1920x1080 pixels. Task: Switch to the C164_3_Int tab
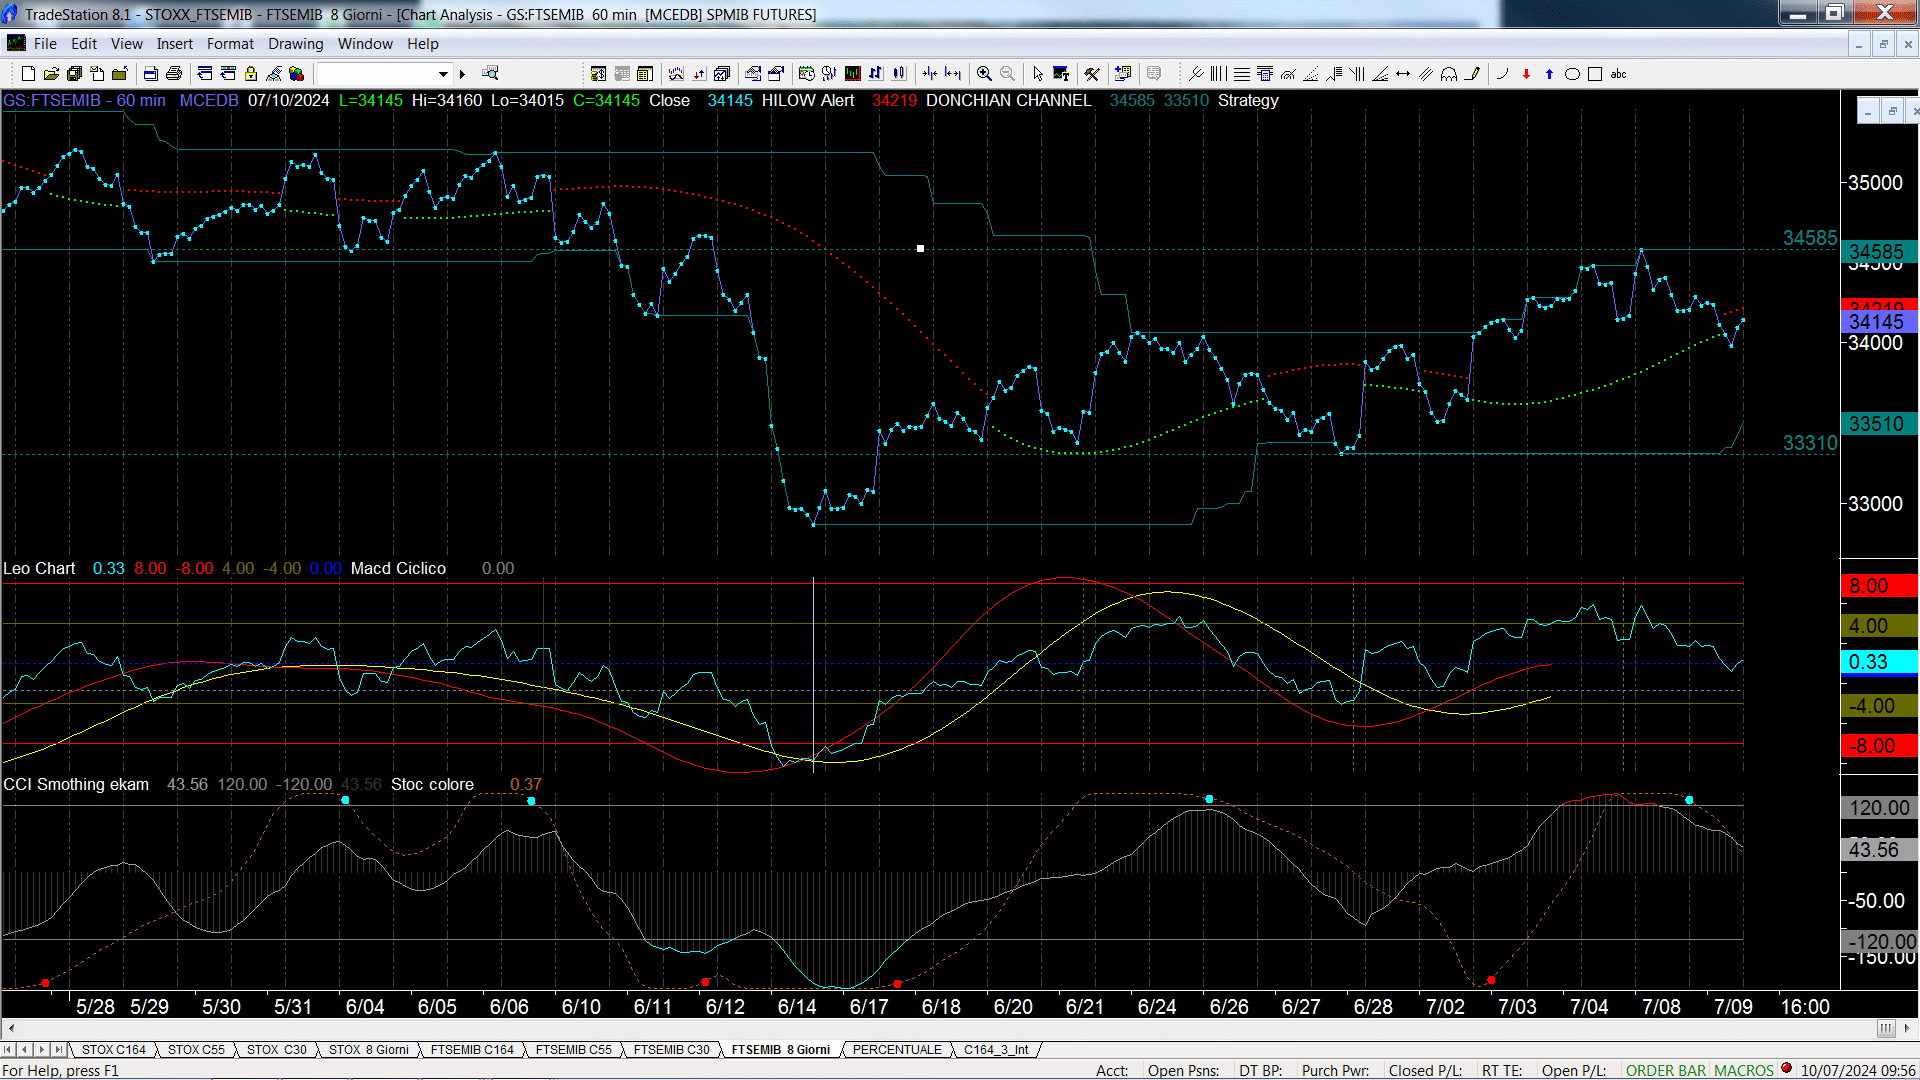tap(996, 1050)
